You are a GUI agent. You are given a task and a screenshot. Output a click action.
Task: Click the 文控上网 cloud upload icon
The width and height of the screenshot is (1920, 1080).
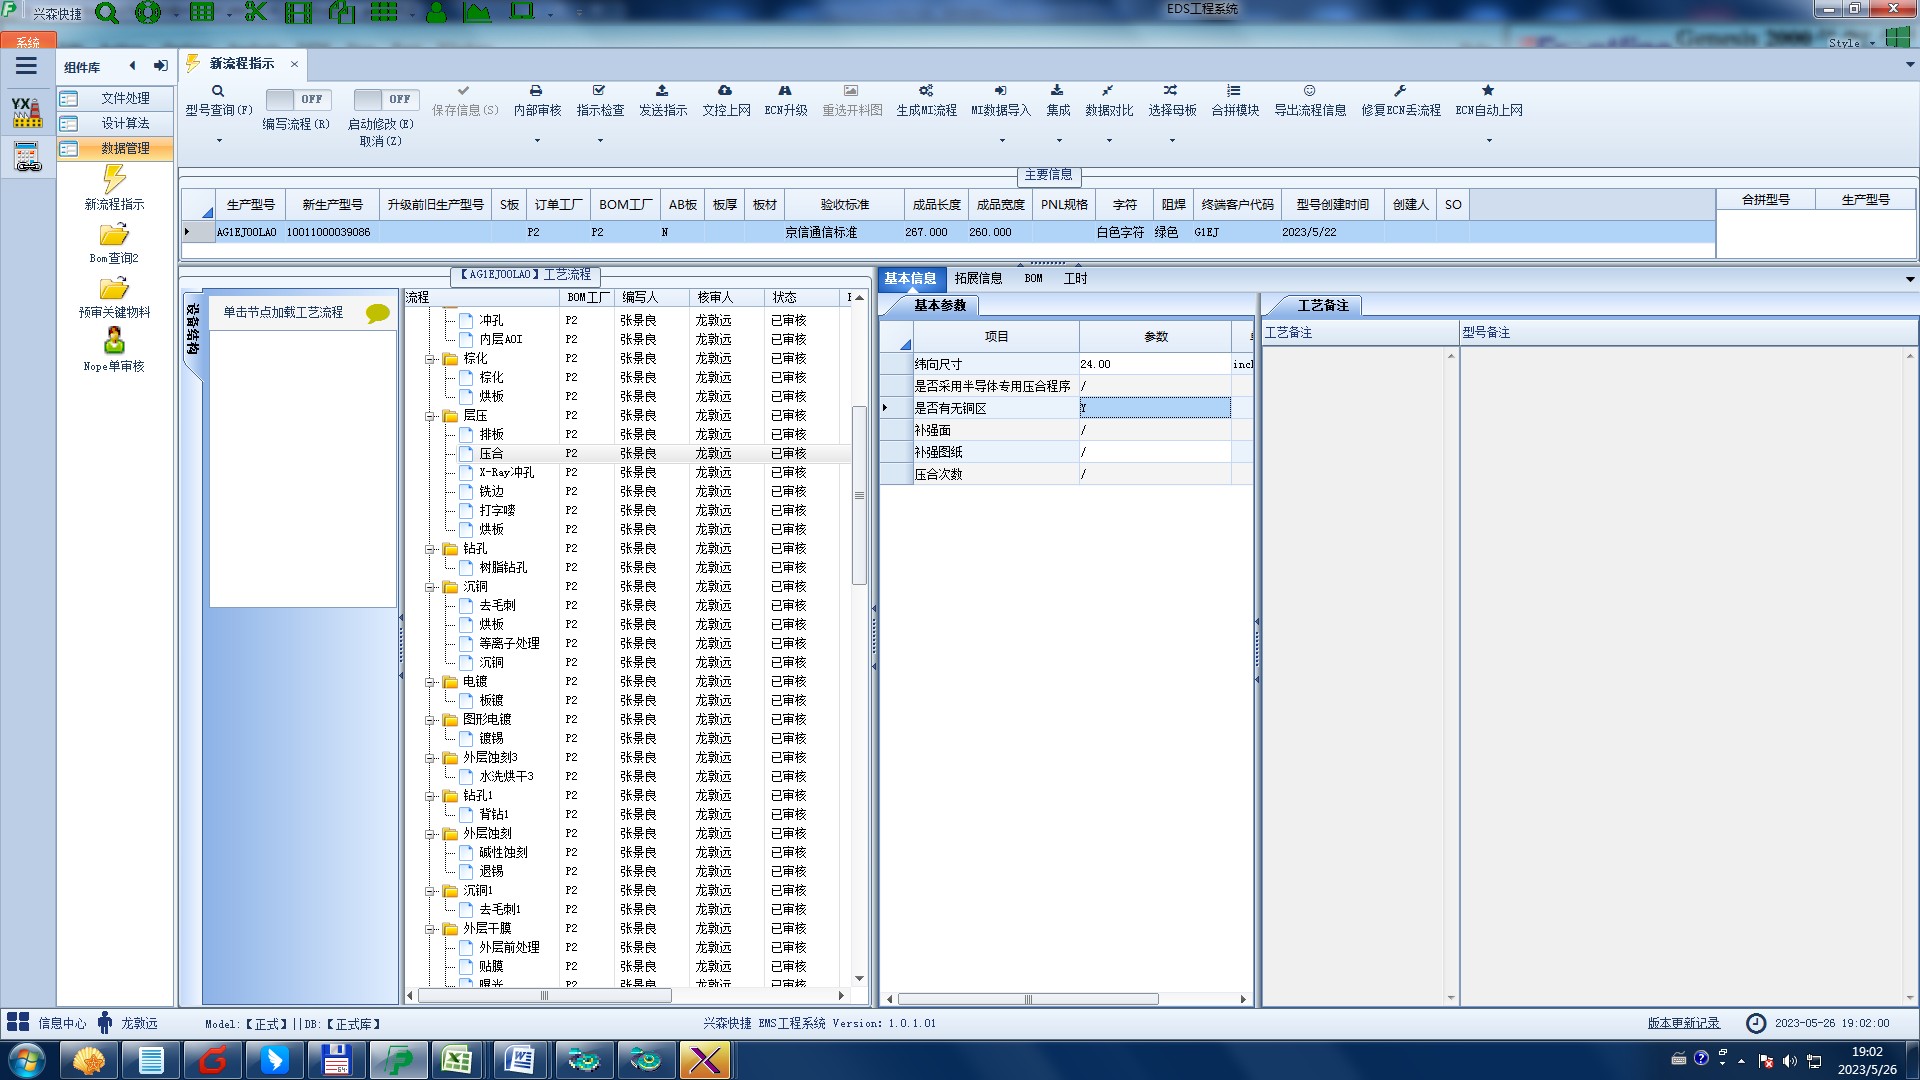[x=725, y=91]
